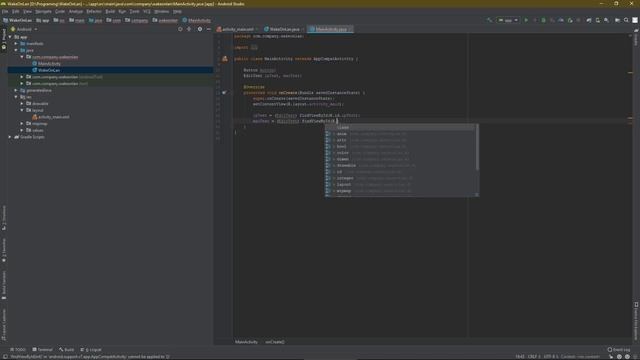Choose 'integer' from the completion popup

[x=400, y=178]
